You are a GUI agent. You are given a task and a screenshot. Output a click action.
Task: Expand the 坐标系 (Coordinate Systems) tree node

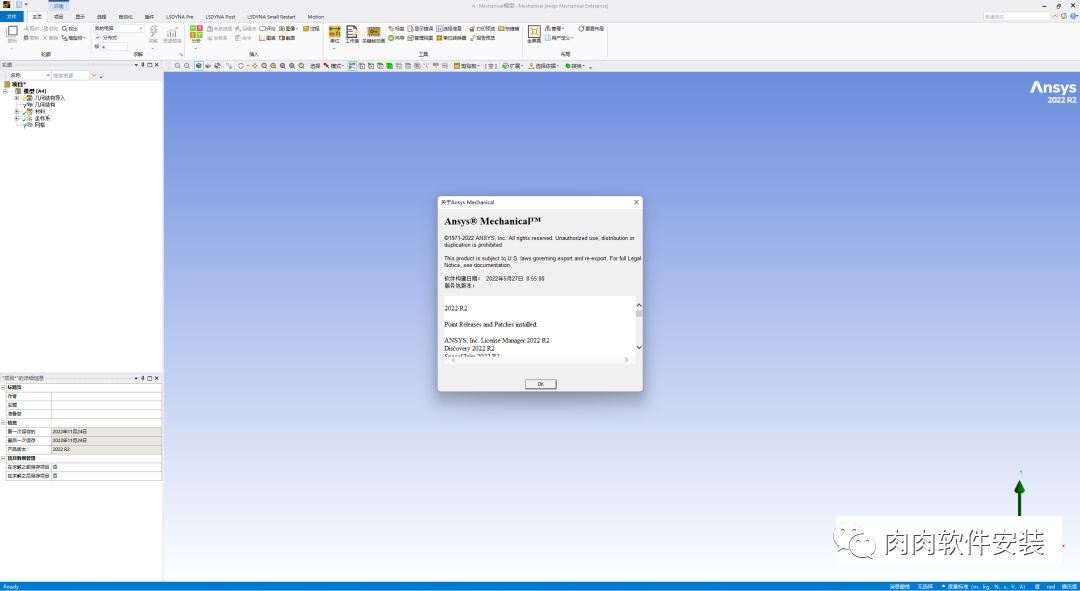(x=17, y=118)
